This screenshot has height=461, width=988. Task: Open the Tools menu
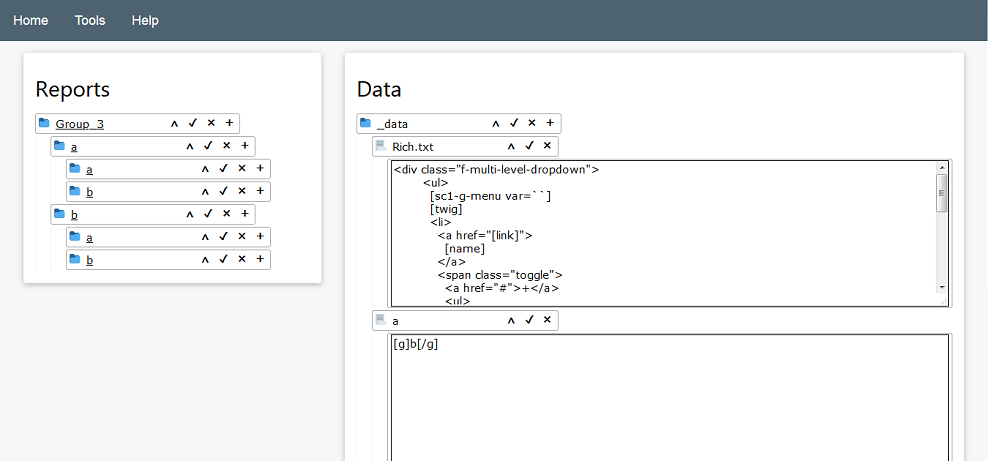(x=90, y=20)
